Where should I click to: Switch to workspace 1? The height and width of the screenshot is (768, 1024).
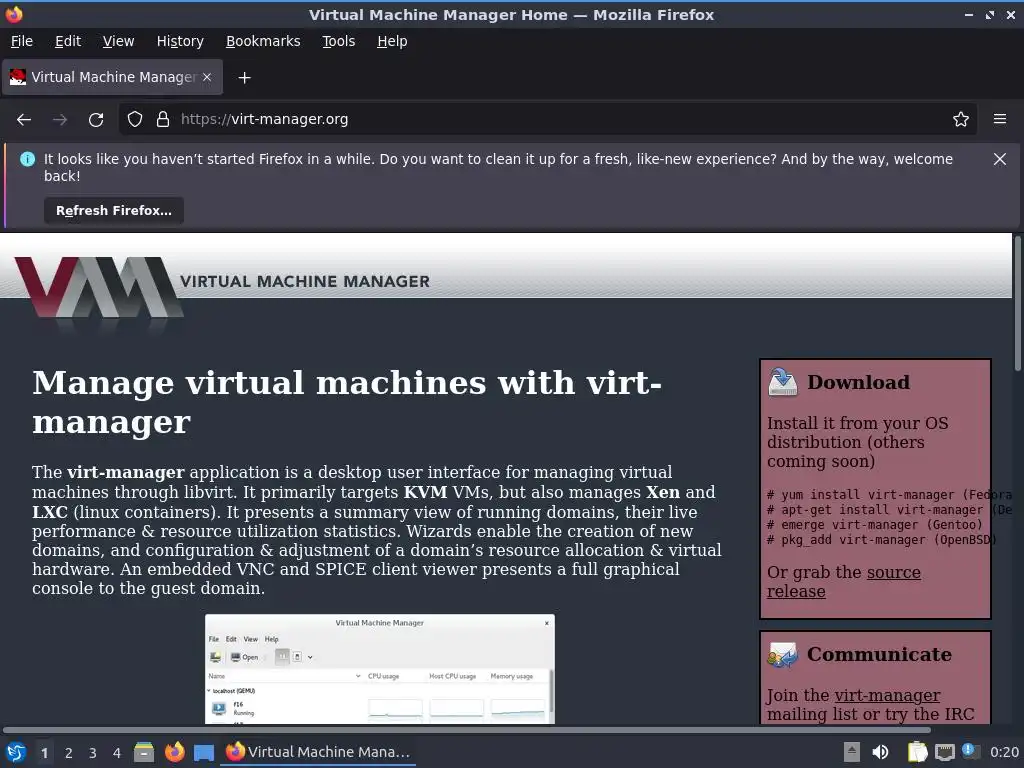pos(44,753)
